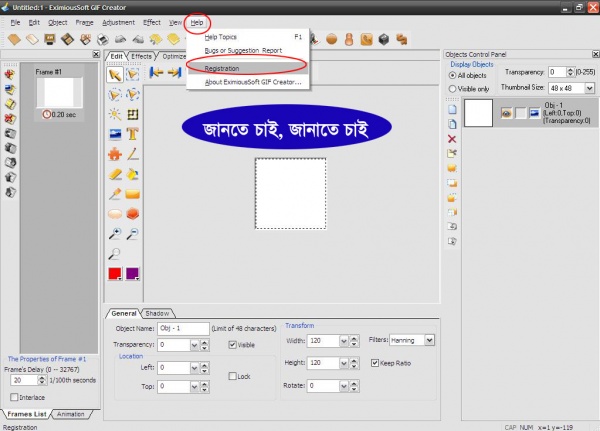The image size is (600, 431).
Task: Open the Frames List tab
Action: tap(26, 414)
